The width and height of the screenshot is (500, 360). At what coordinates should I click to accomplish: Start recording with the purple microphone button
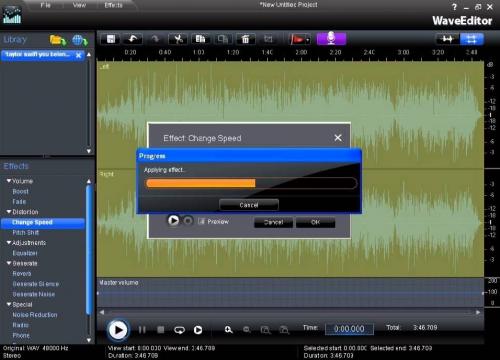click(331, 38)
